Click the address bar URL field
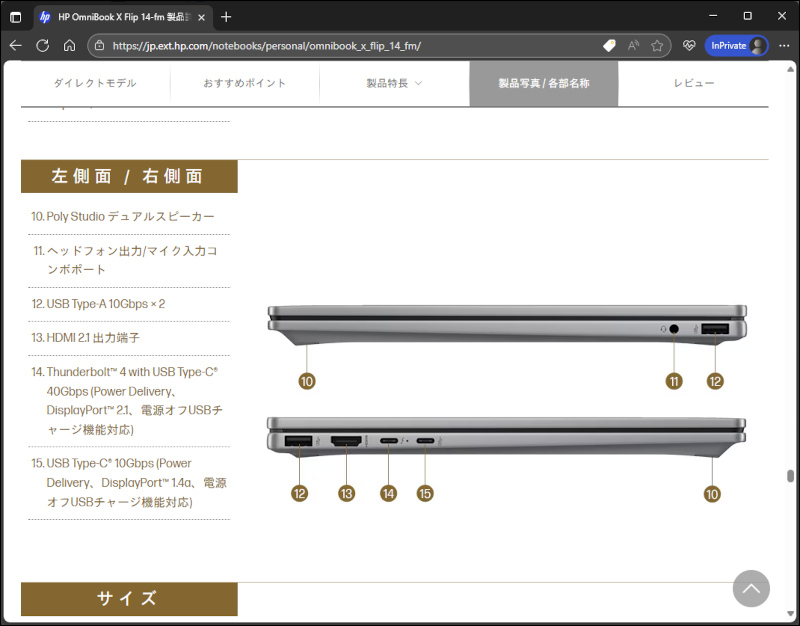The image size is (800, 626). [350, 45]
